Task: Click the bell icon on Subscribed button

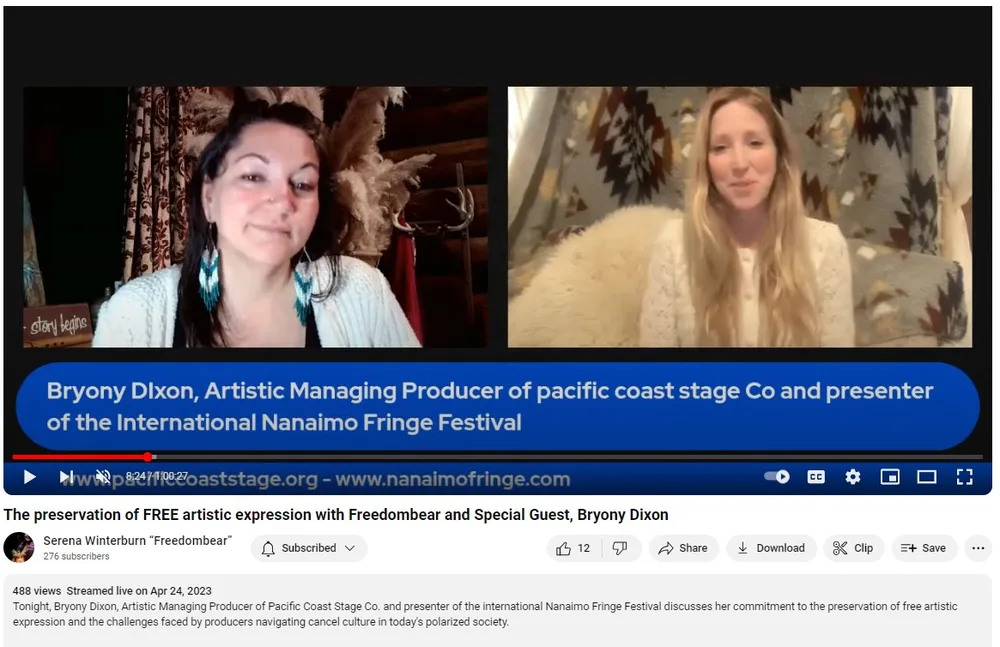Action: pyautogui.click(x=268, y=548)
